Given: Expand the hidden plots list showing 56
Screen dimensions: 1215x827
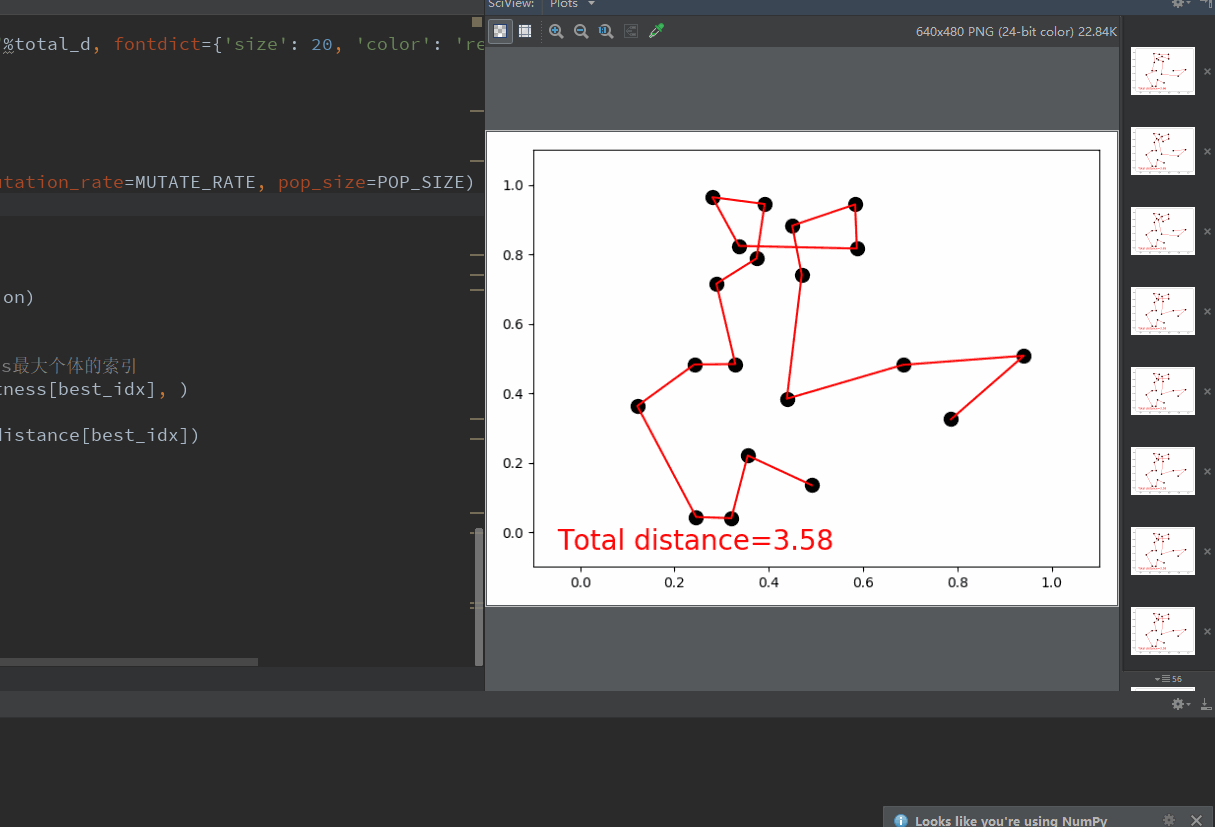Looking at the screenshot, I should 1167,679.
